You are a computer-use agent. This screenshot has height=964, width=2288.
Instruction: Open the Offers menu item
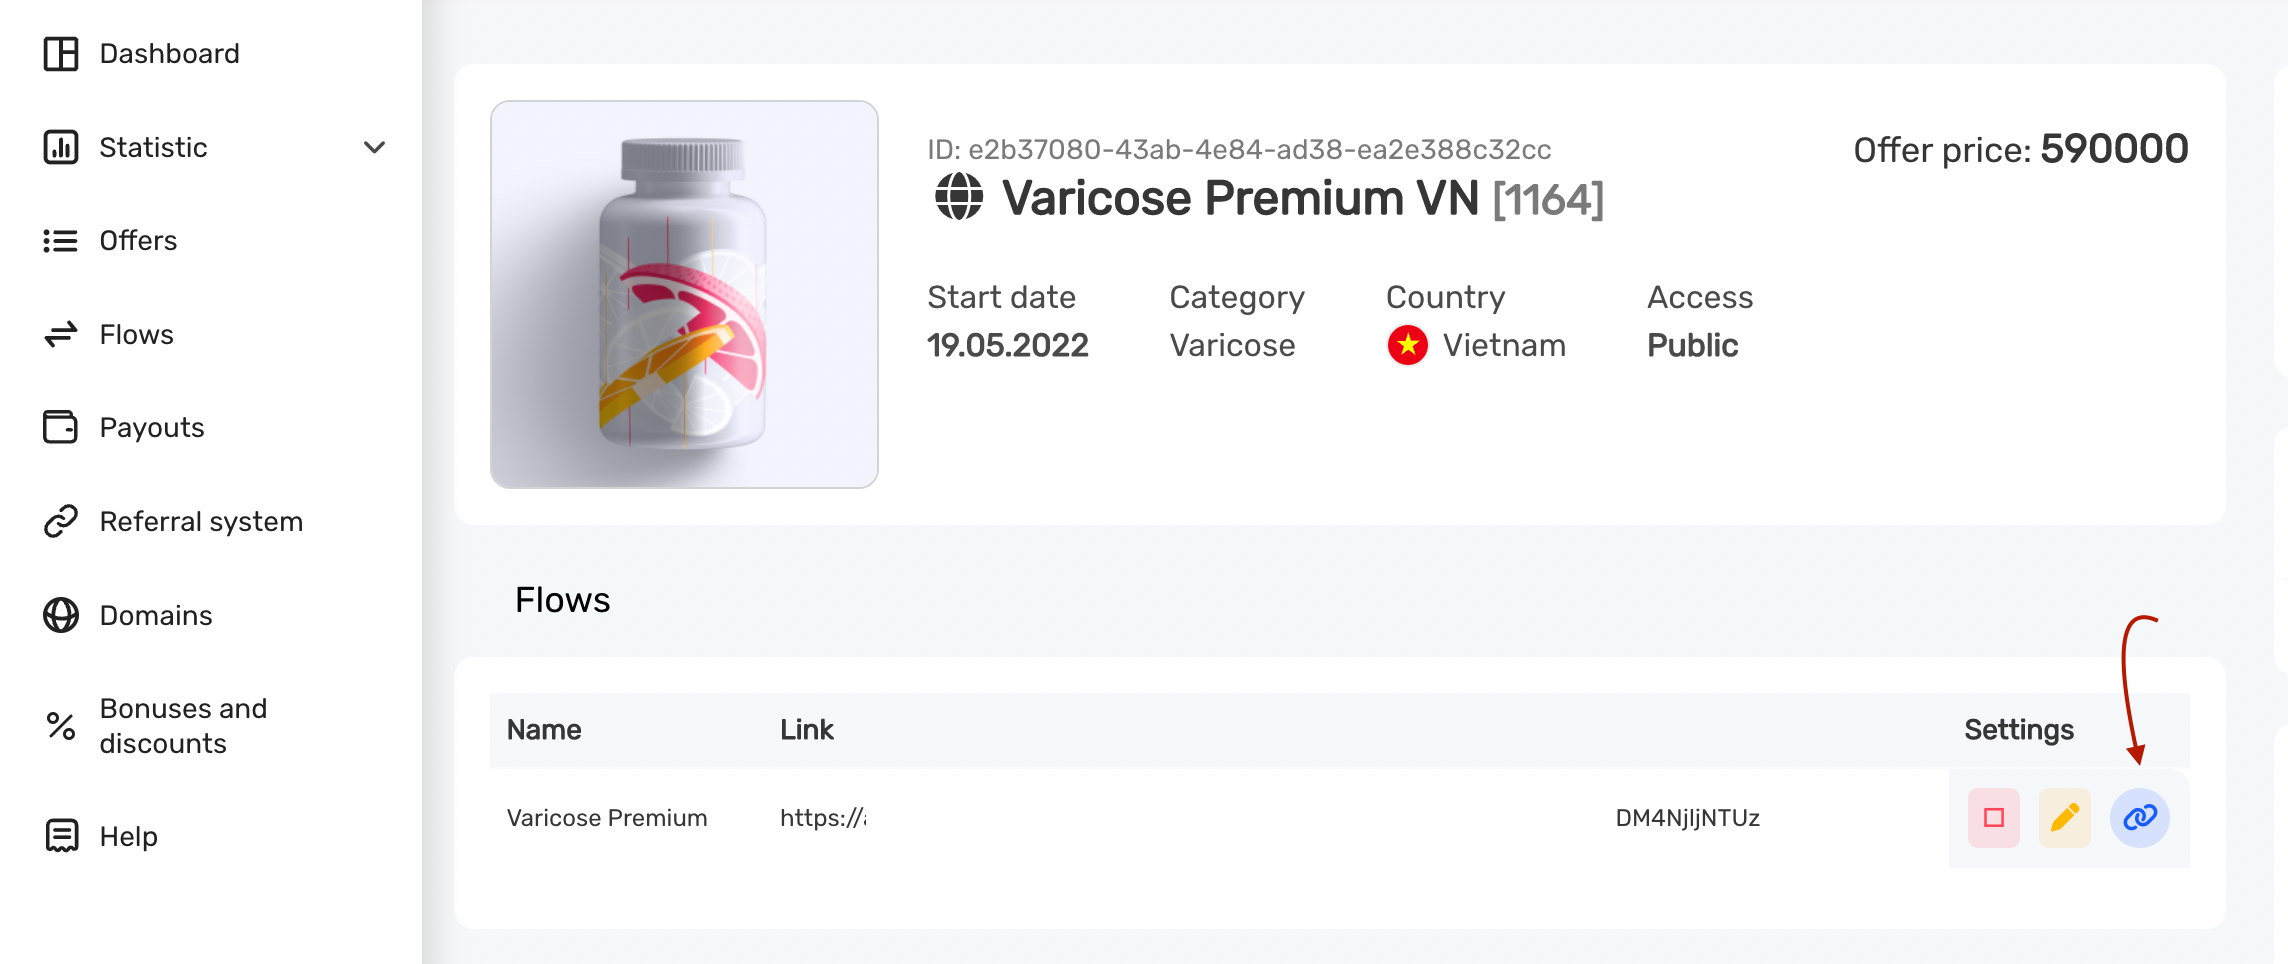tap(138, 241)
